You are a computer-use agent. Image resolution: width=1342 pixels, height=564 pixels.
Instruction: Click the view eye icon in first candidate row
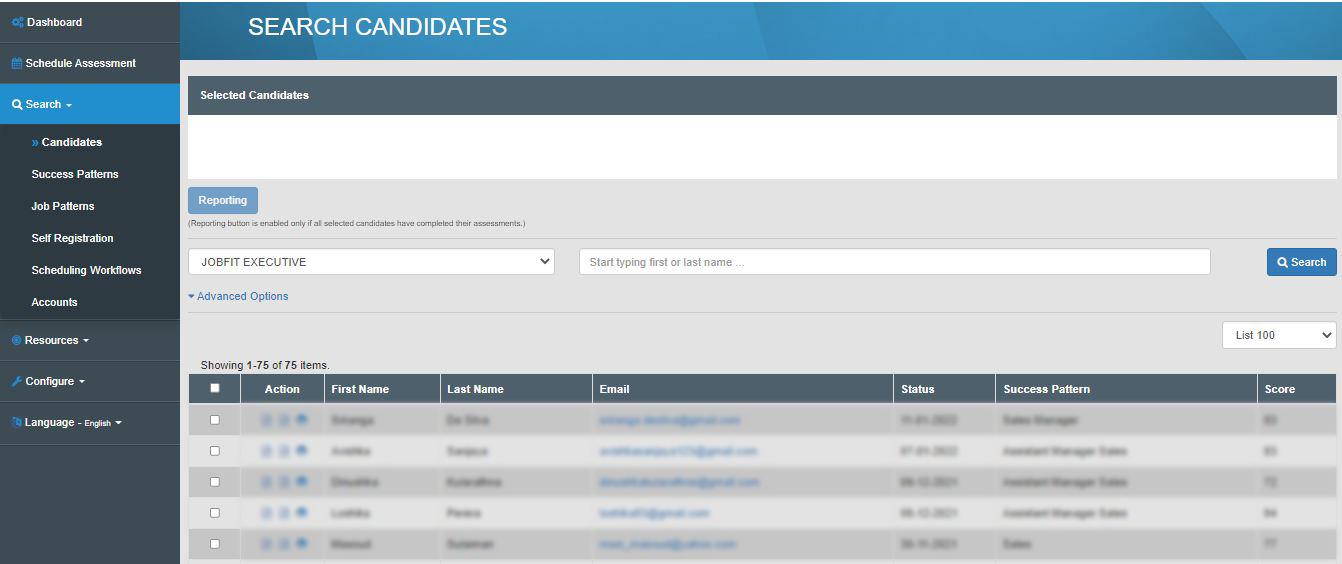(302, 420)
